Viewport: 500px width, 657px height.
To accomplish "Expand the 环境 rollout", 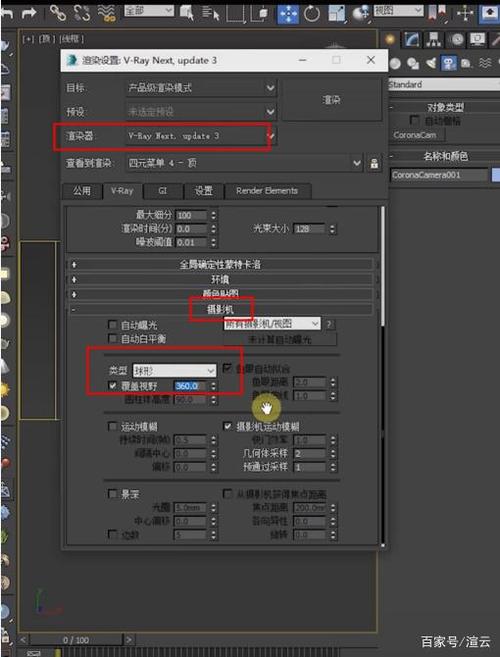I will [x=220, y=279].
